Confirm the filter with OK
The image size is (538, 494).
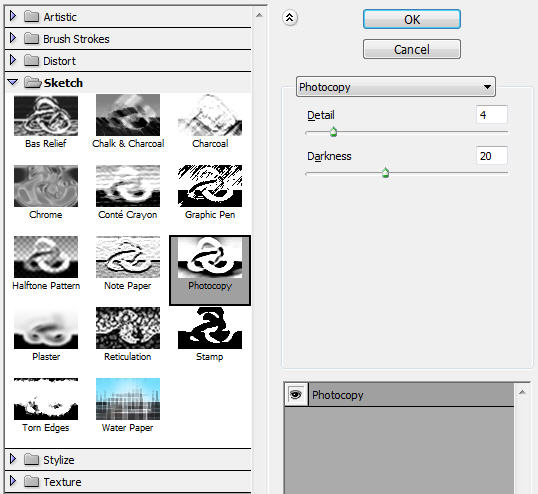coord(412,19)
